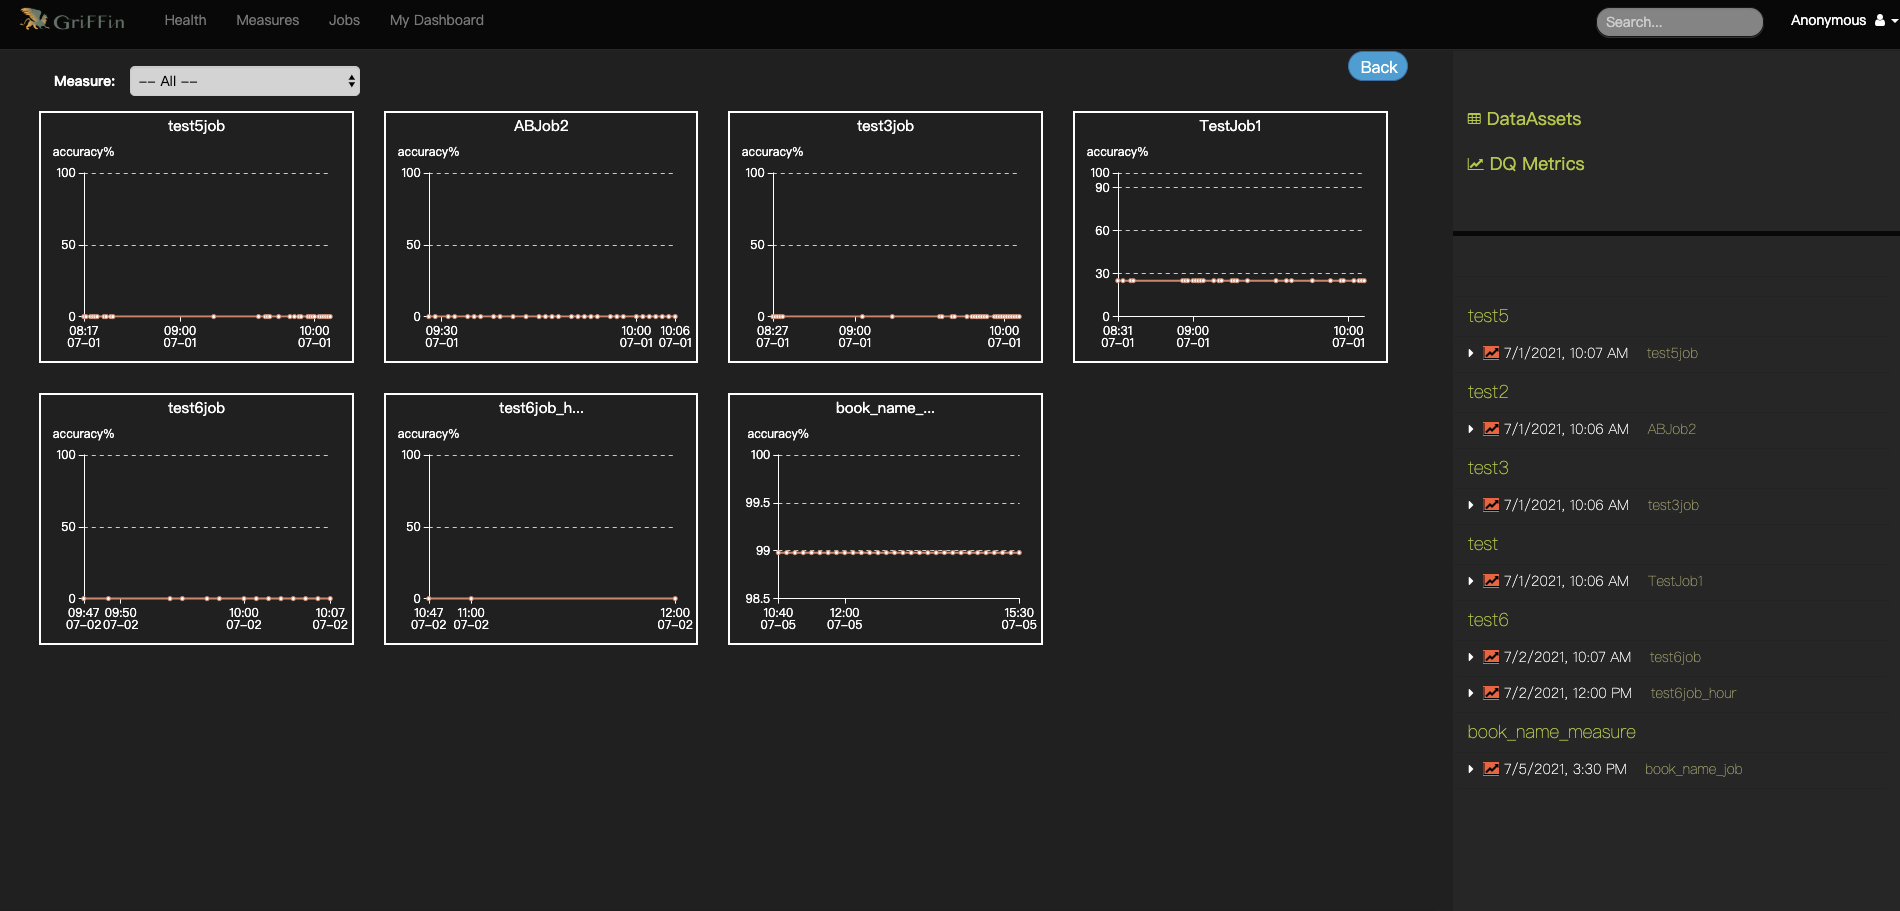The width and height of the screenshot is (1900, 911).
Task: Select the test2 measure heading
Action: click(x=1488, y=392)
